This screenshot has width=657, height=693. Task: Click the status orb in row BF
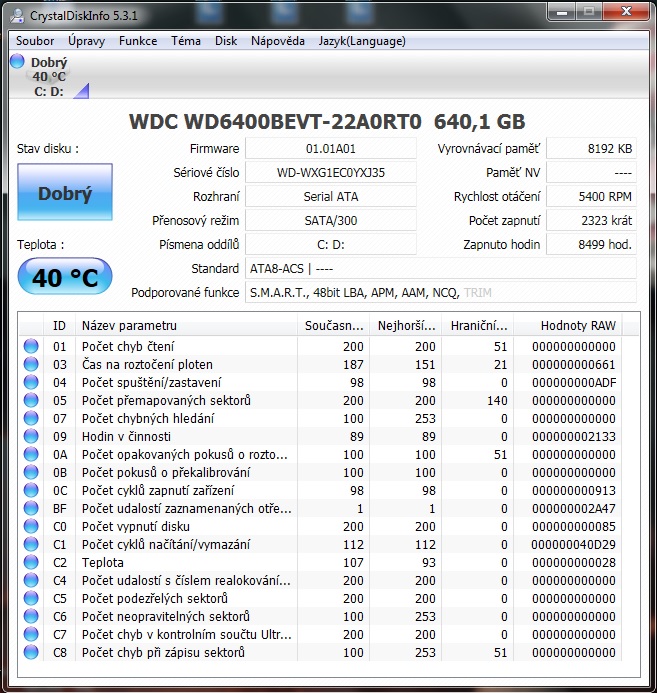(31, 508)
